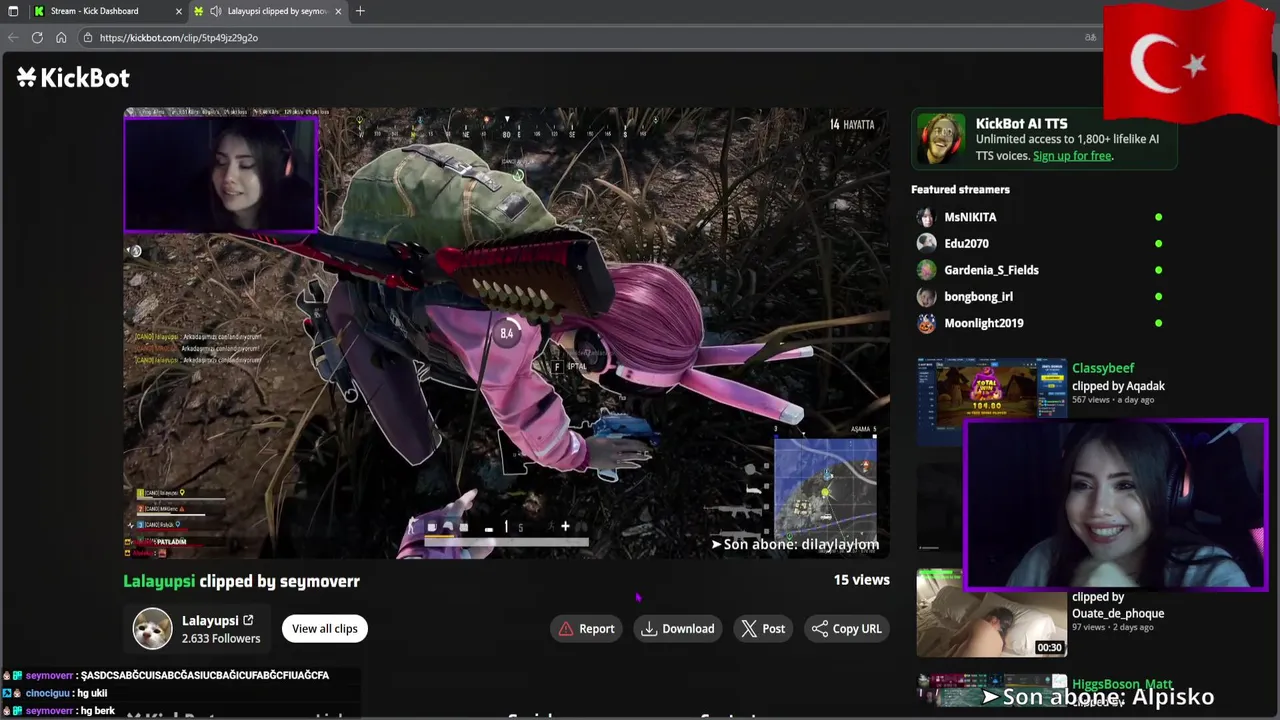Click the KickBot AI TTS avatar image
Viewport: 1280px width, 720px height.
[x=939, y=140]
